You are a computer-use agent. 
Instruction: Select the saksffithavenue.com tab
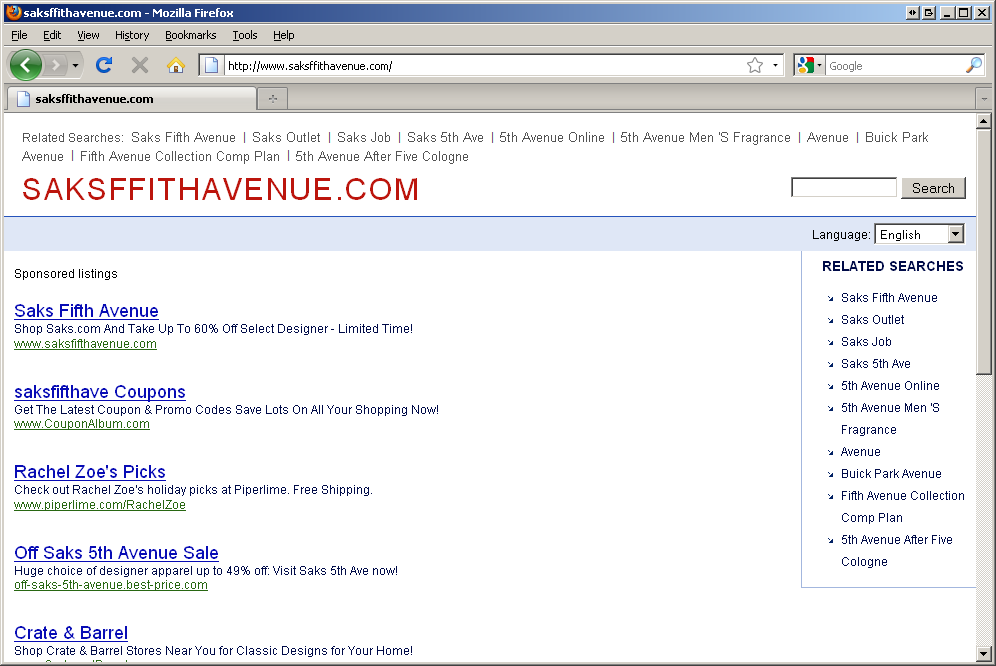point(131,99)
